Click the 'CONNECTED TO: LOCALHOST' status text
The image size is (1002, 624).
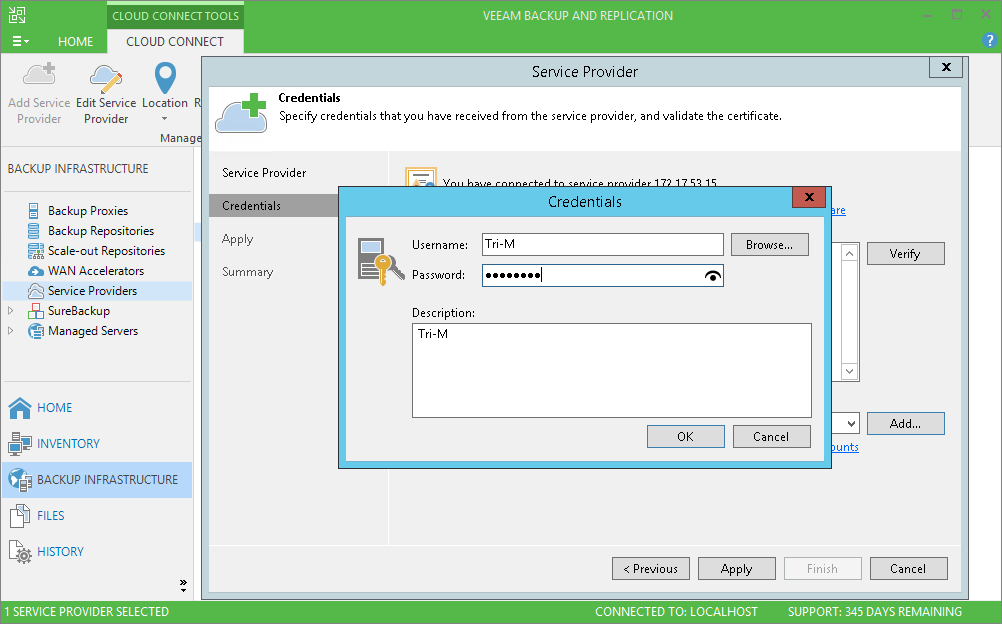click(x=676, y=612)
